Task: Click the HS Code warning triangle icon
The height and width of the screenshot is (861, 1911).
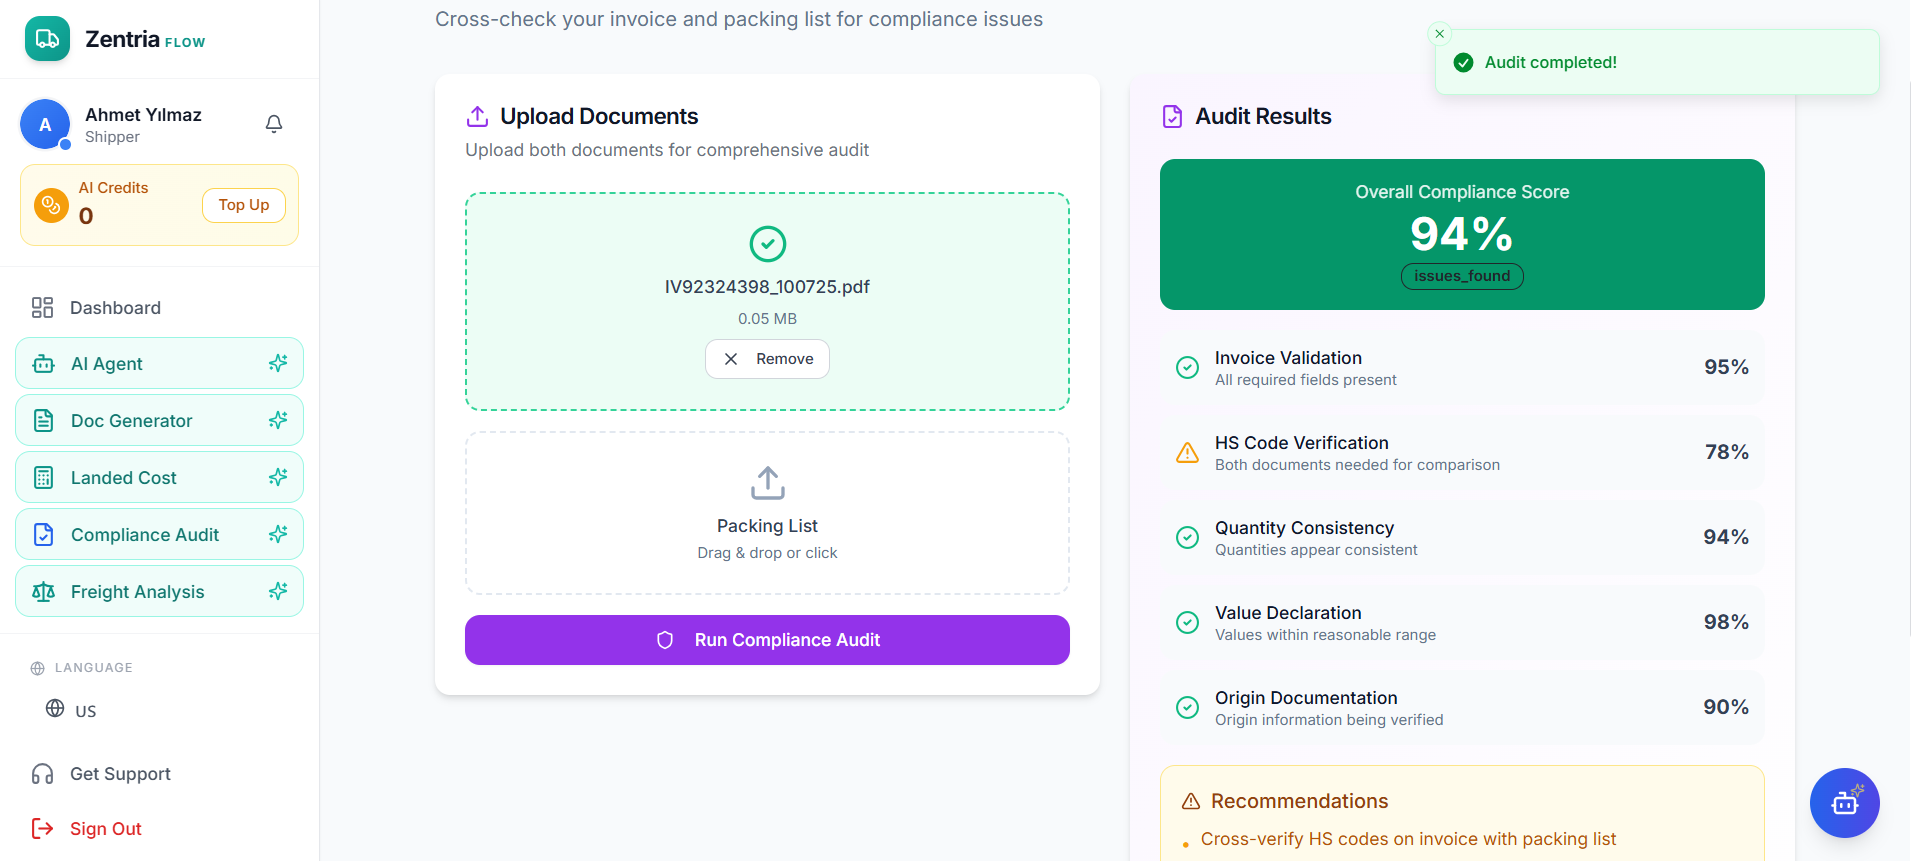Action: pos(1187,453)
